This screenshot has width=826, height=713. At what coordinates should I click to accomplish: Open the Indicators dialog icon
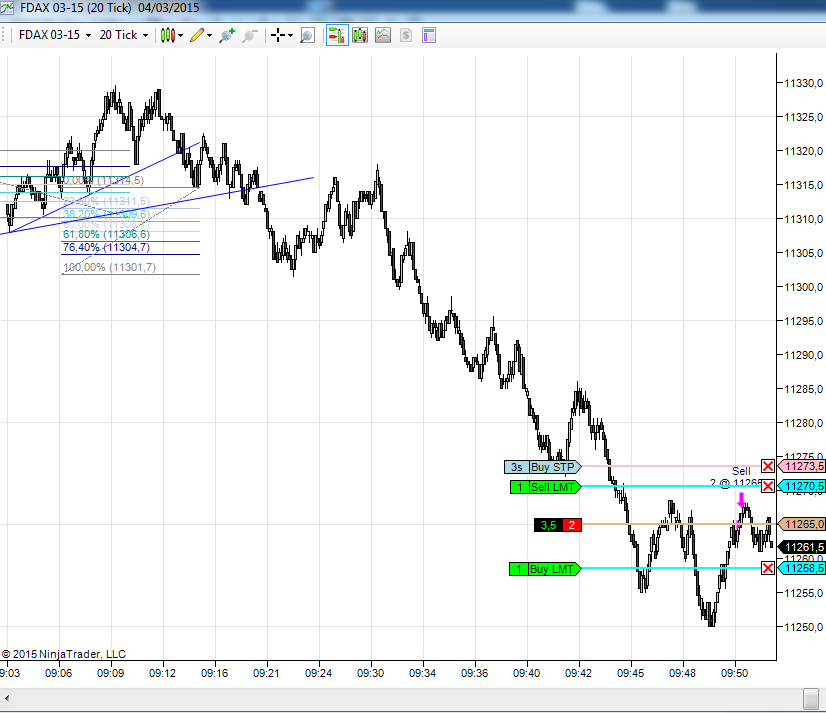(383, 35)
